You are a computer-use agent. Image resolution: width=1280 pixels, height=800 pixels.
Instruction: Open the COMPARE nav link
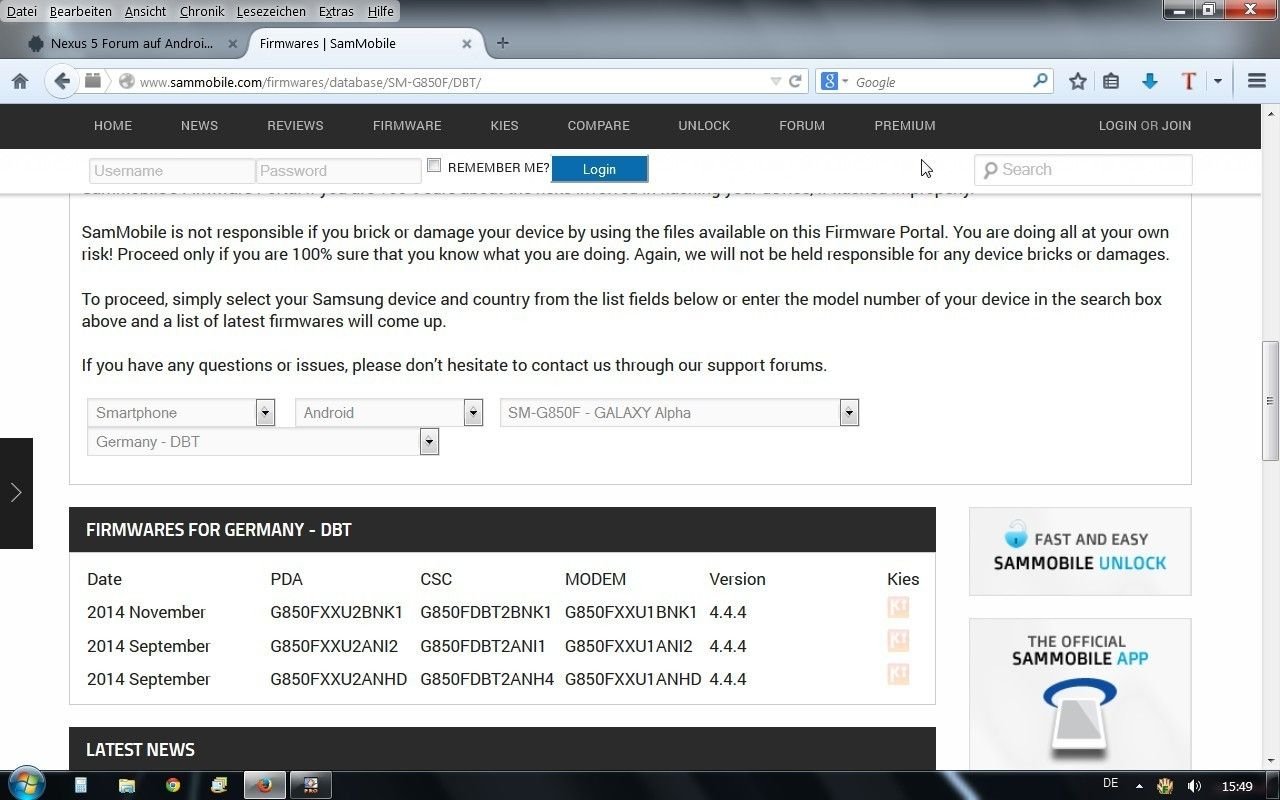[598, 125]
